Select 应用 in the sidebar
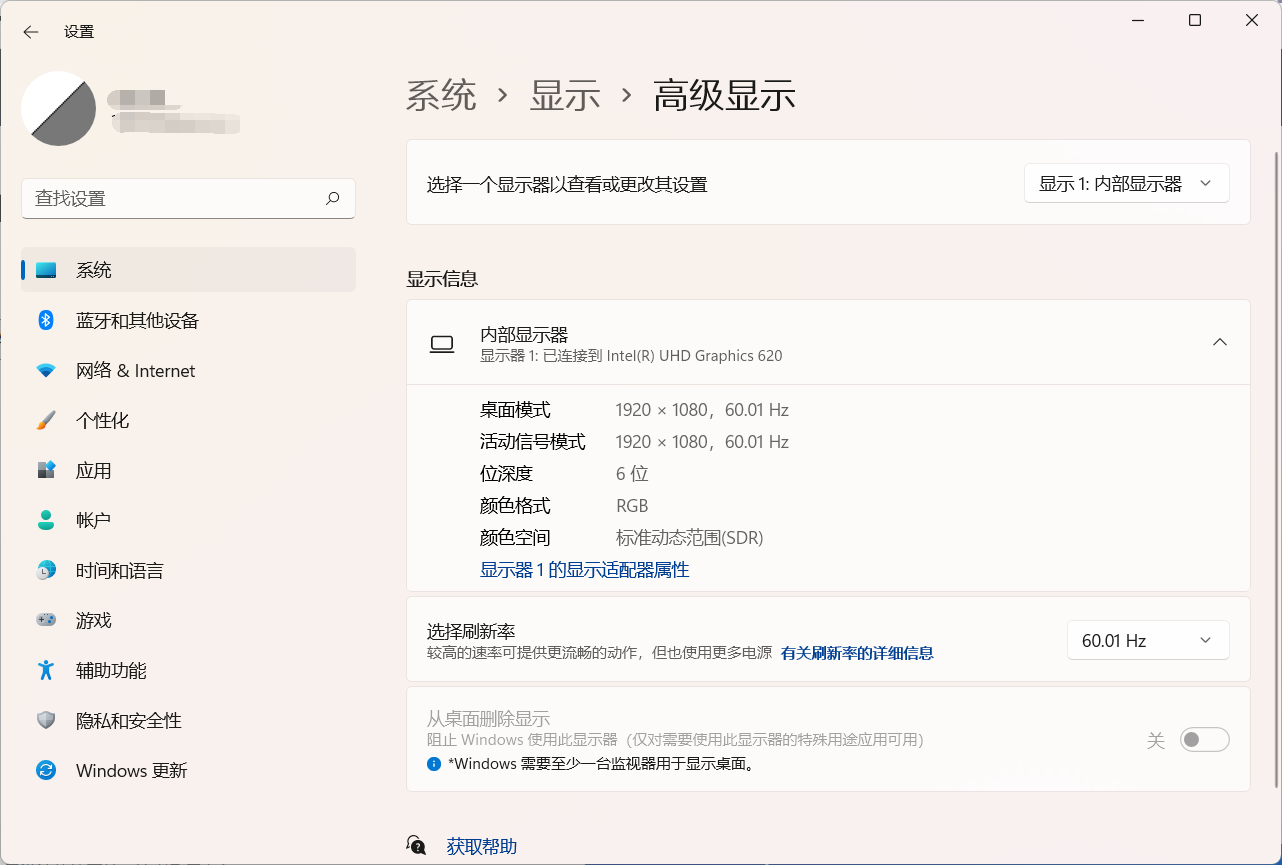1282x865 pixels. [x=188, y=470]
